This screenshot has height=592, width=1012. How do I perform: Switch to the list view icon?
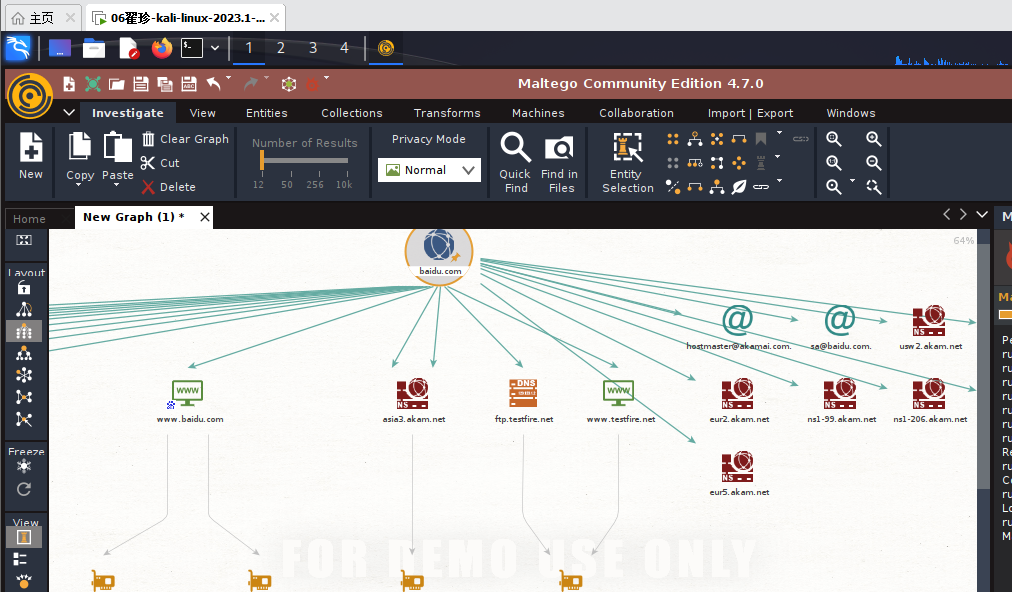coord(20,559)
